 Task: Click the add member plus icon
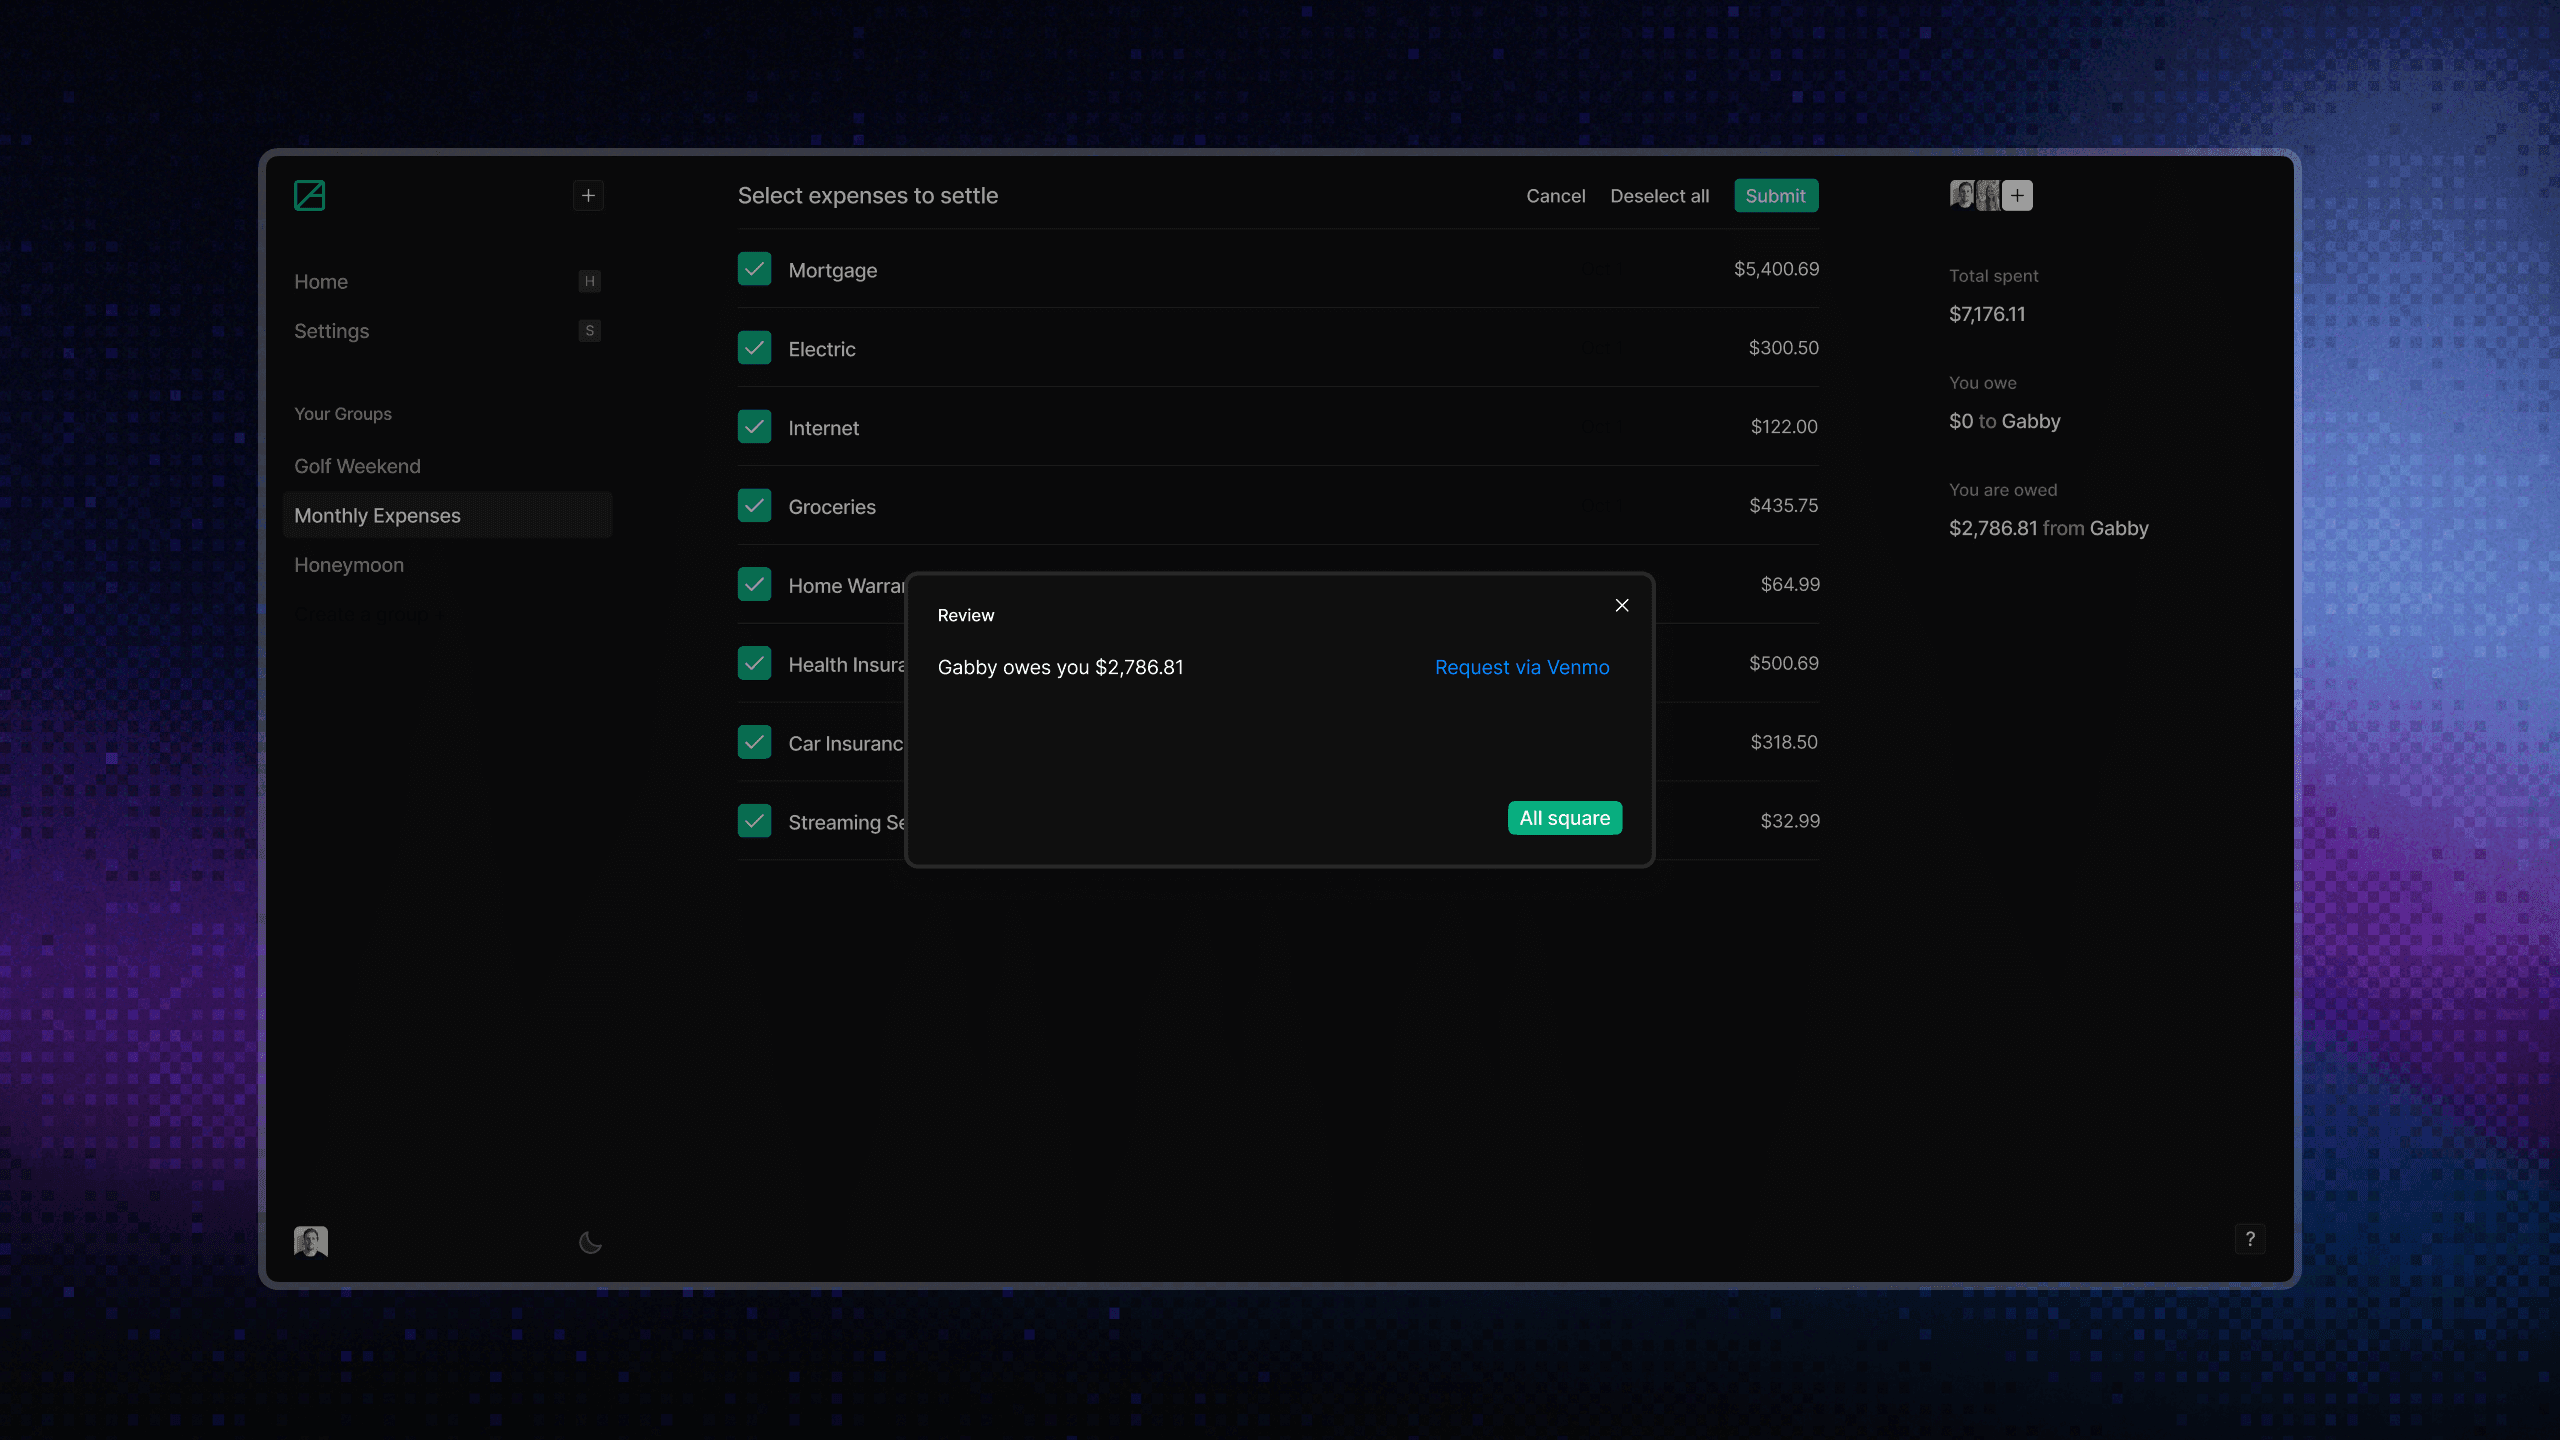pyautogui.click(x=2018, y=195)
